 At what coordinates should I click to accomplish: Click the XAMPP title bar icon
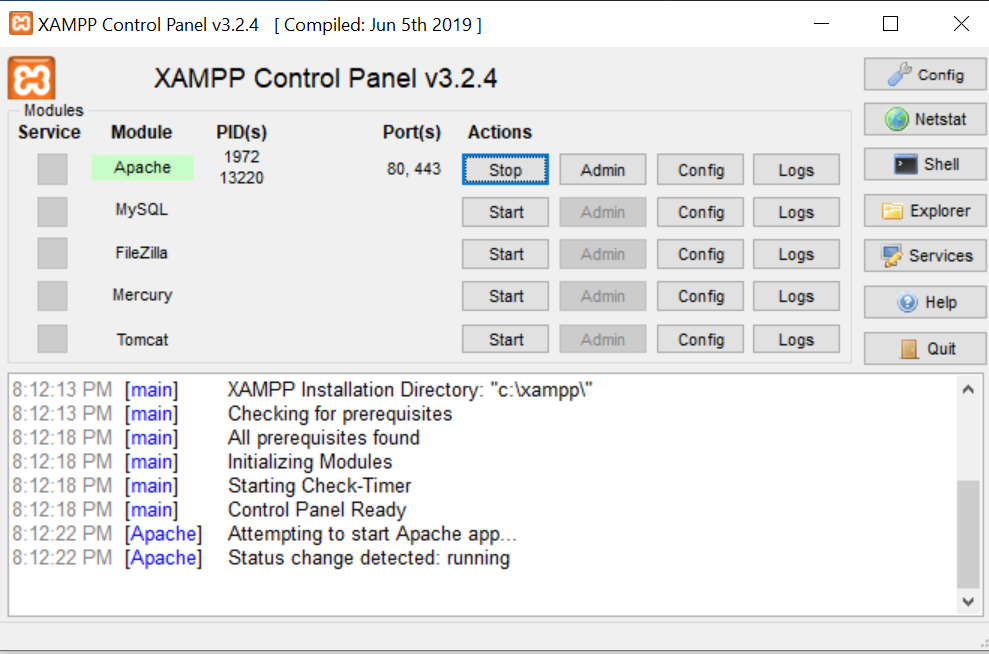pos(21,23)
